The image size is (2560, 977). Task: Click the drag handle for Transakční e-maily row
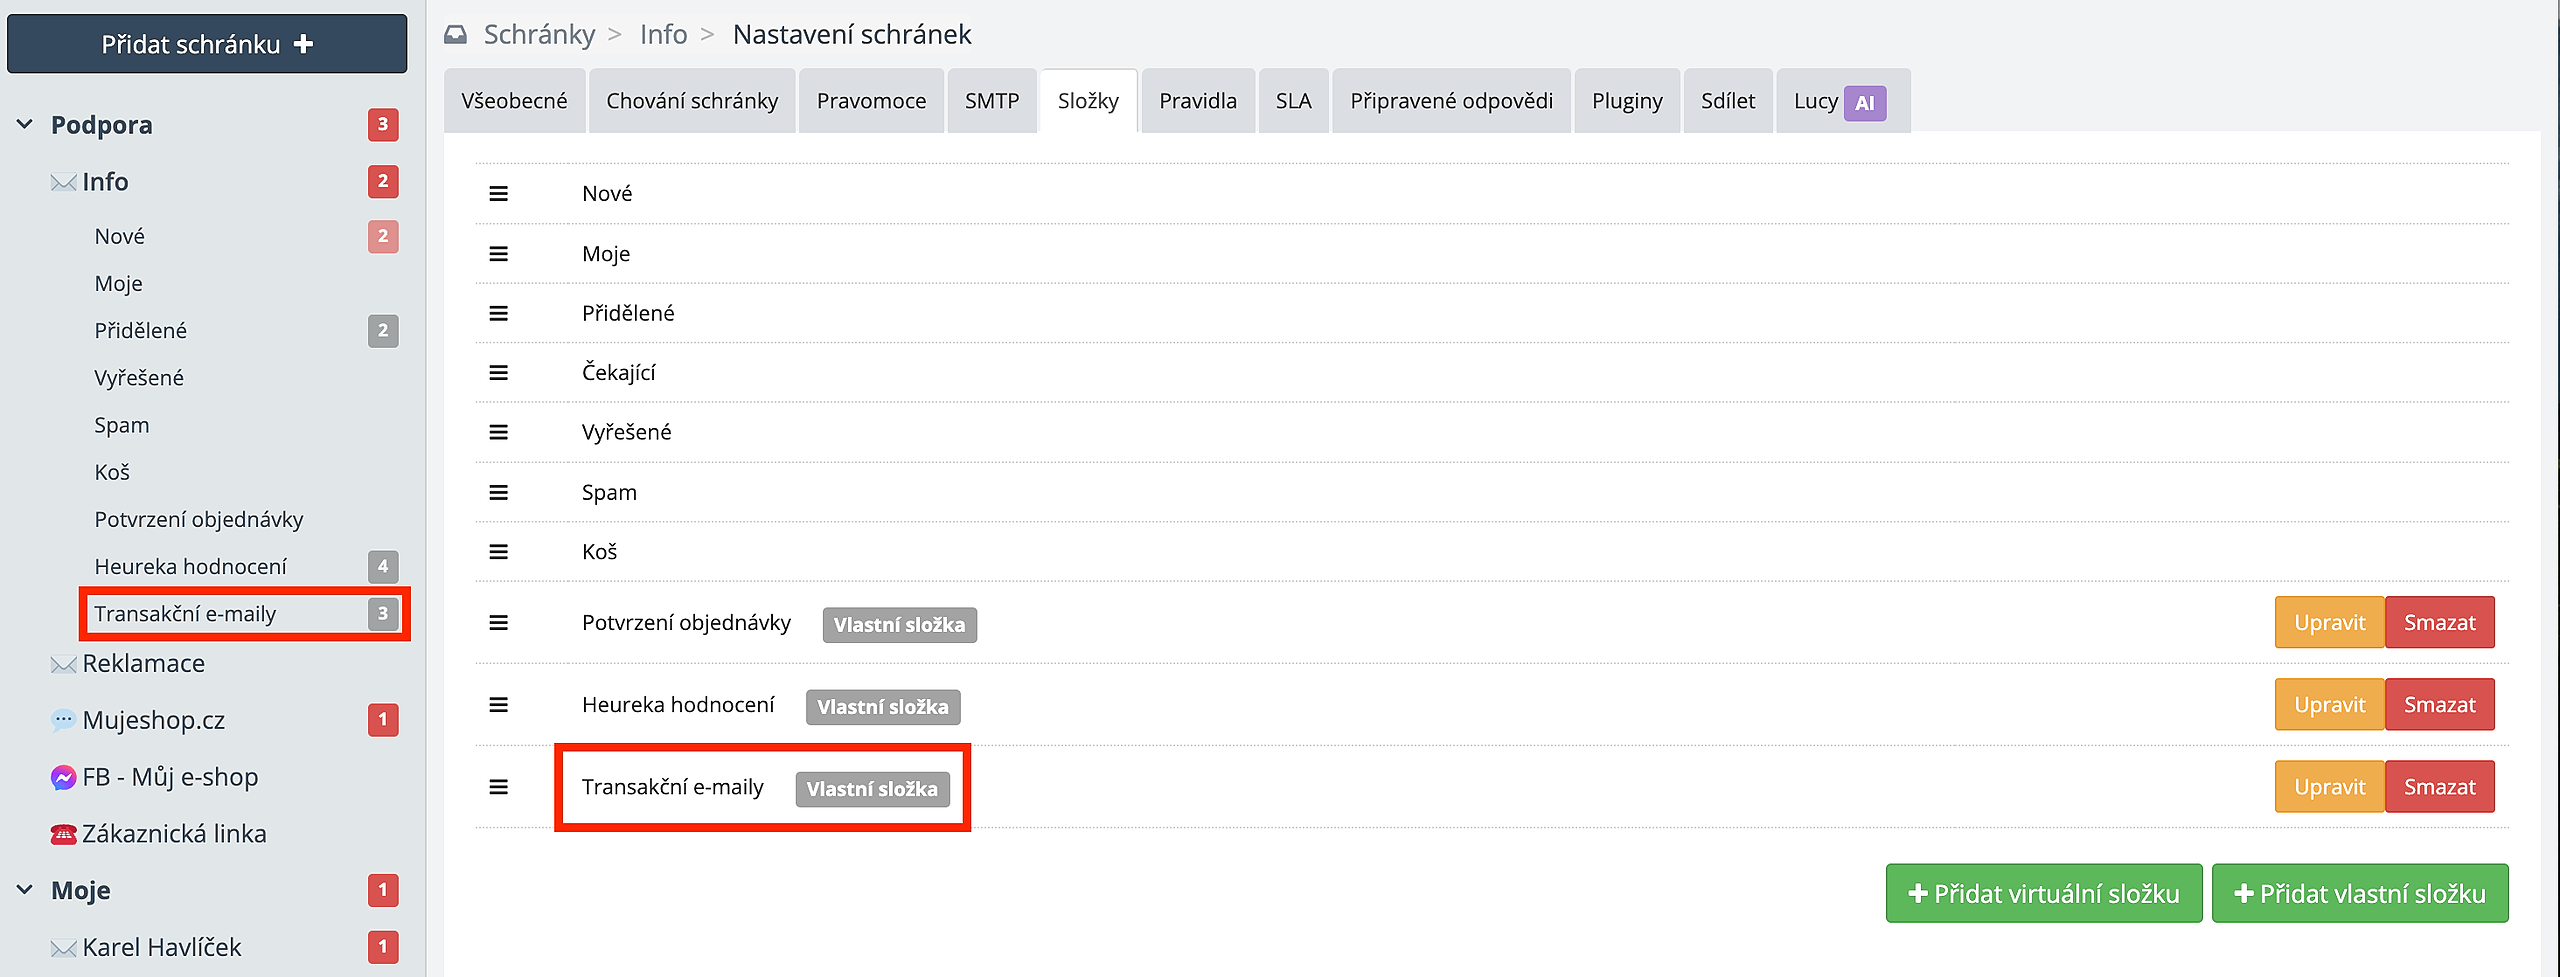(x=498, y=788)
